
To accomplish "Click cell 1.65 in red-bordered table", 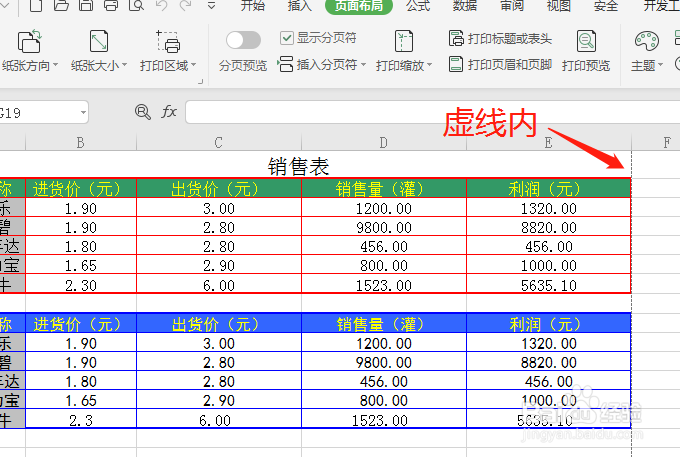I will [81, 265].
